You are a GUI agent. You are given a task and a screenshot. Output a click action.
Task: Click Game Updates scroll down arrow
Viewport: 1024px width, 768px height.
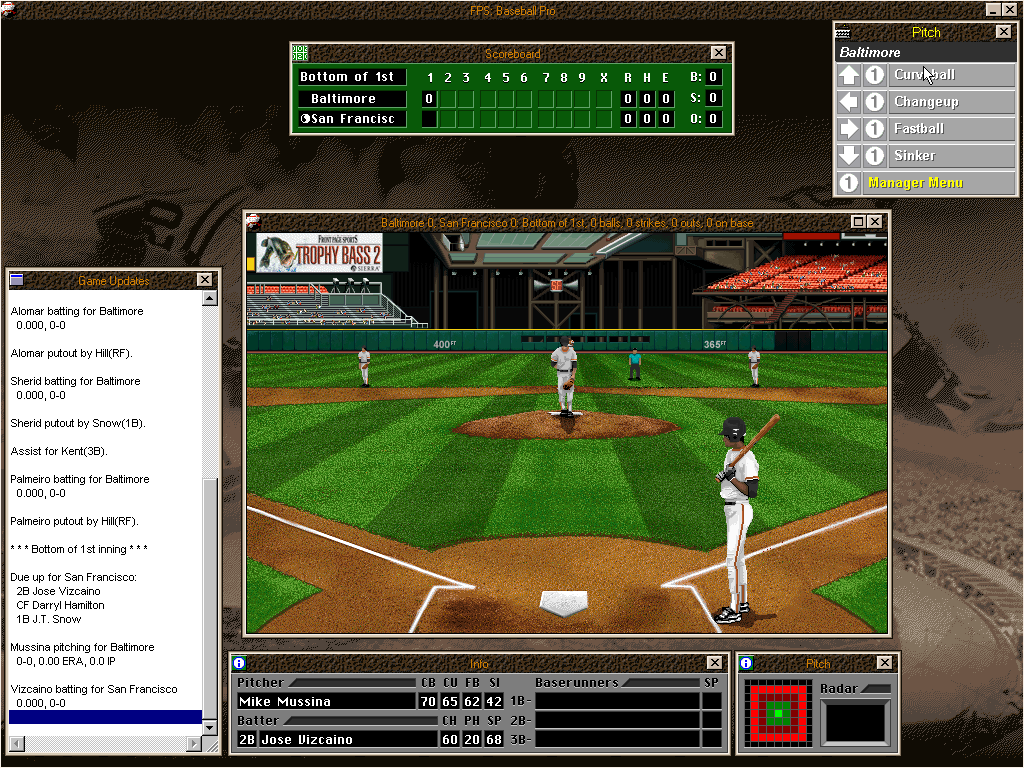click(210, 727)
